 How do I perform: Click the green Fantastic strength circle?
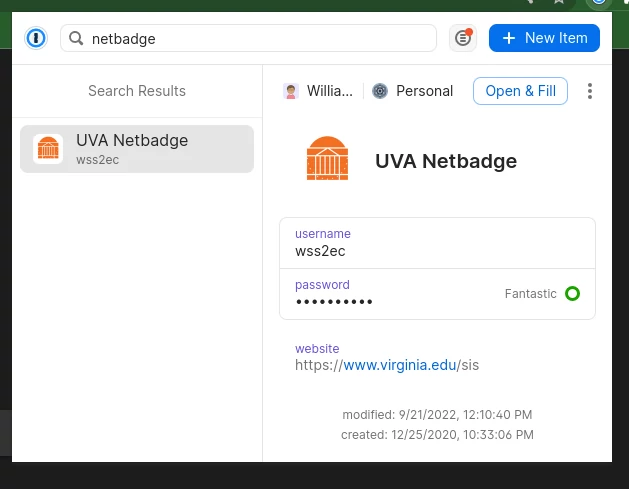pos(572,294)
